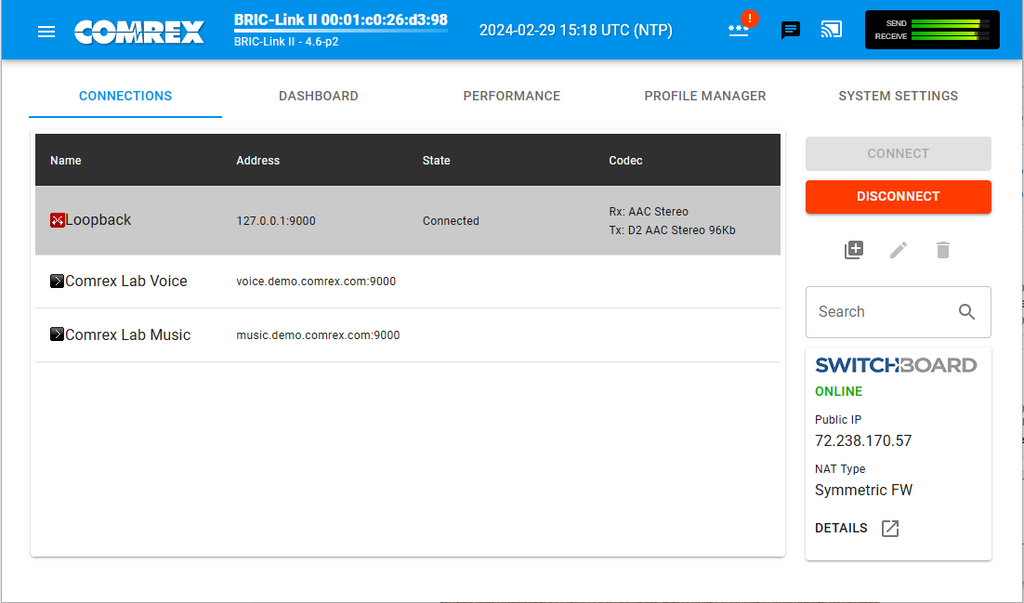Open the Performance tab
Image resolution: width=1024 pixels, height=603 pixels.
[511, 96]
